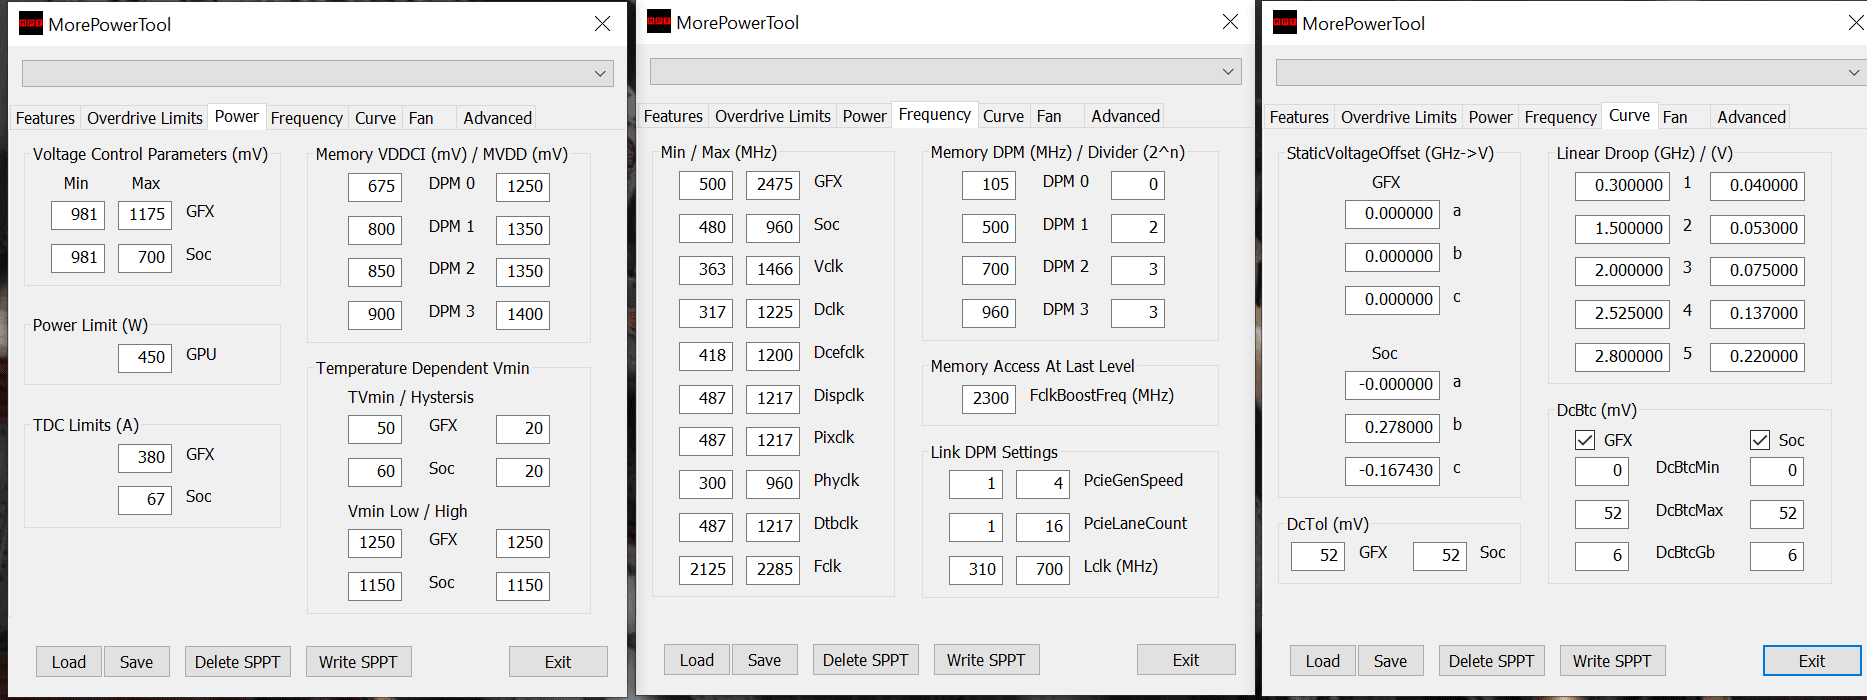Open Advanced tab in middle window

1125,116
